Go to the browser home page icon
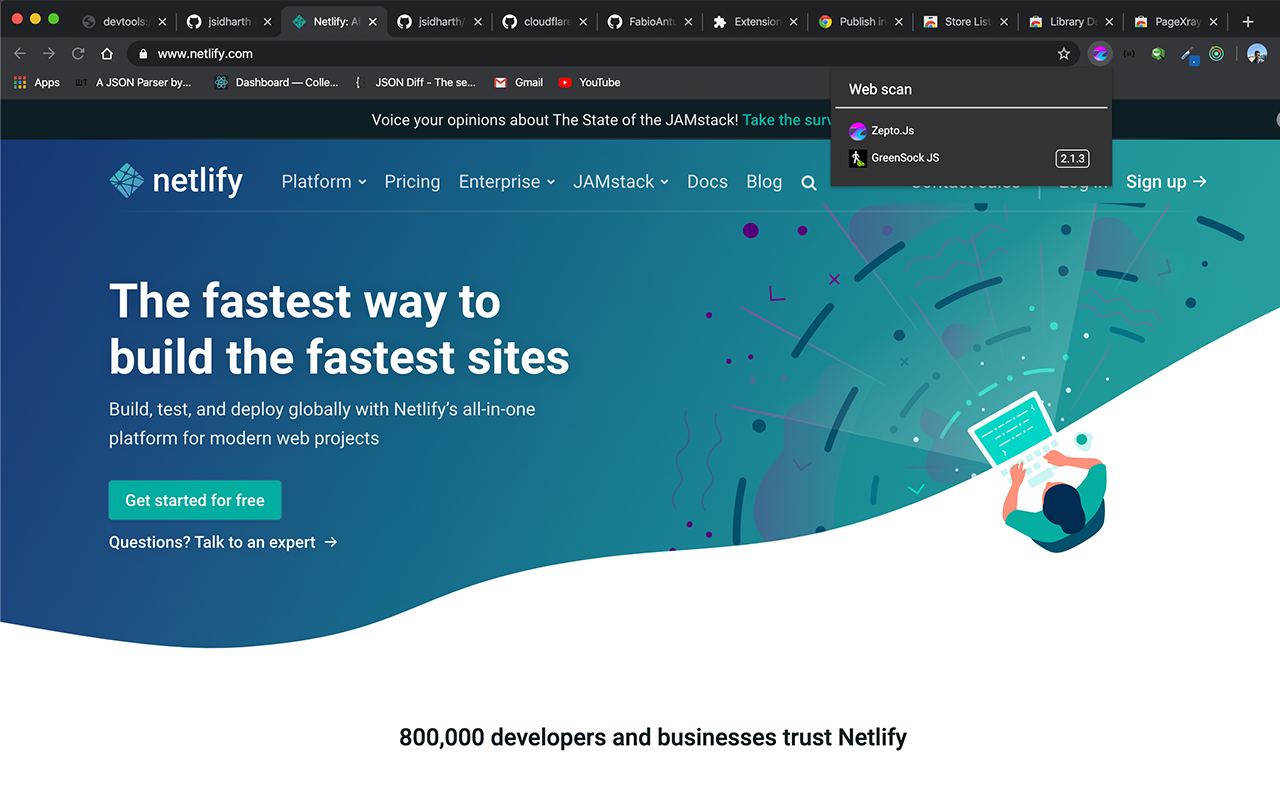 (x=107, y=54)
